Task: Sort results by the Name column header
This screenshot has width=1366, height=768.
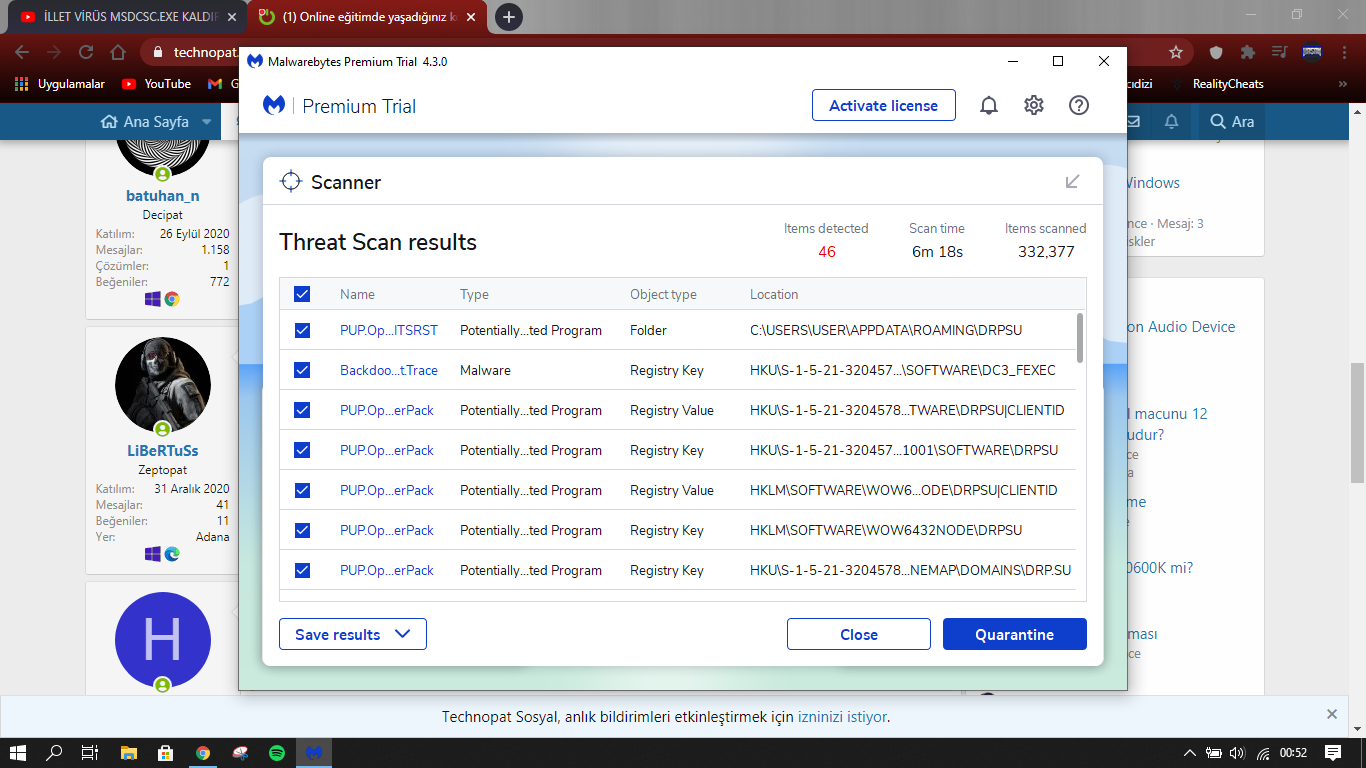Action: 357,294
